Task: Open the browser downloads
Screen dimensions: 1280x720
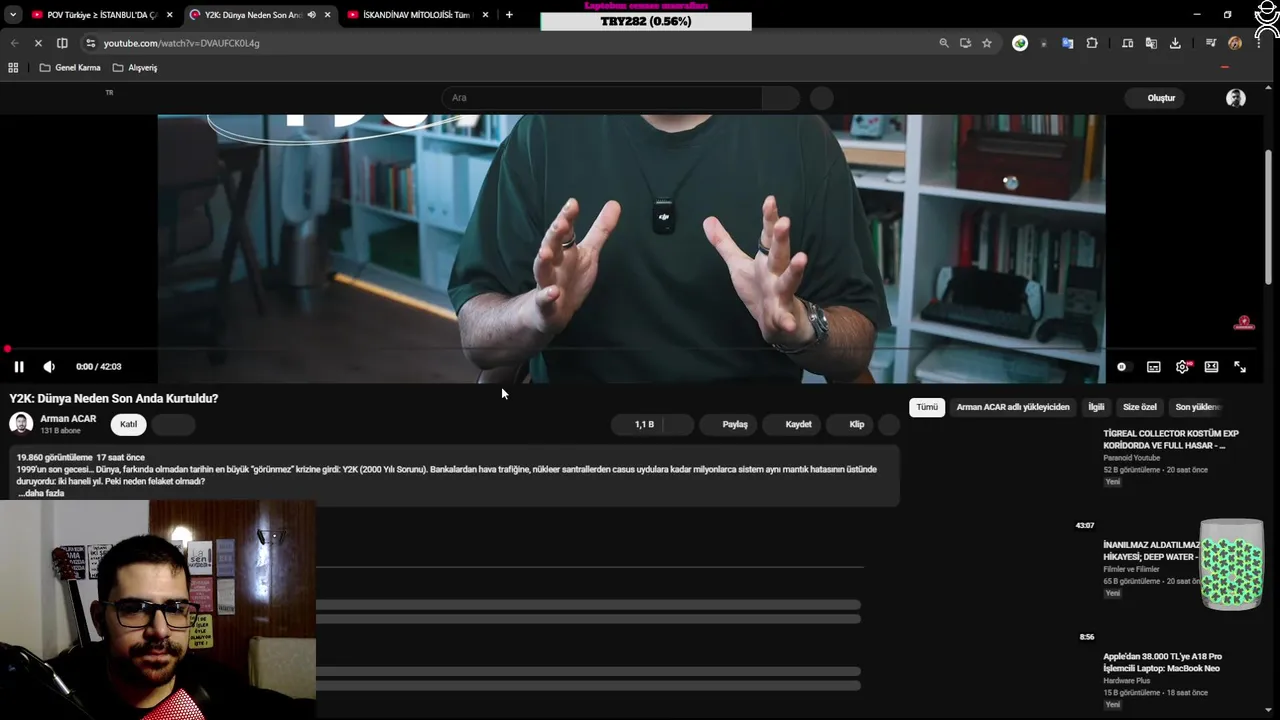Action: [x=1175, y=43]
